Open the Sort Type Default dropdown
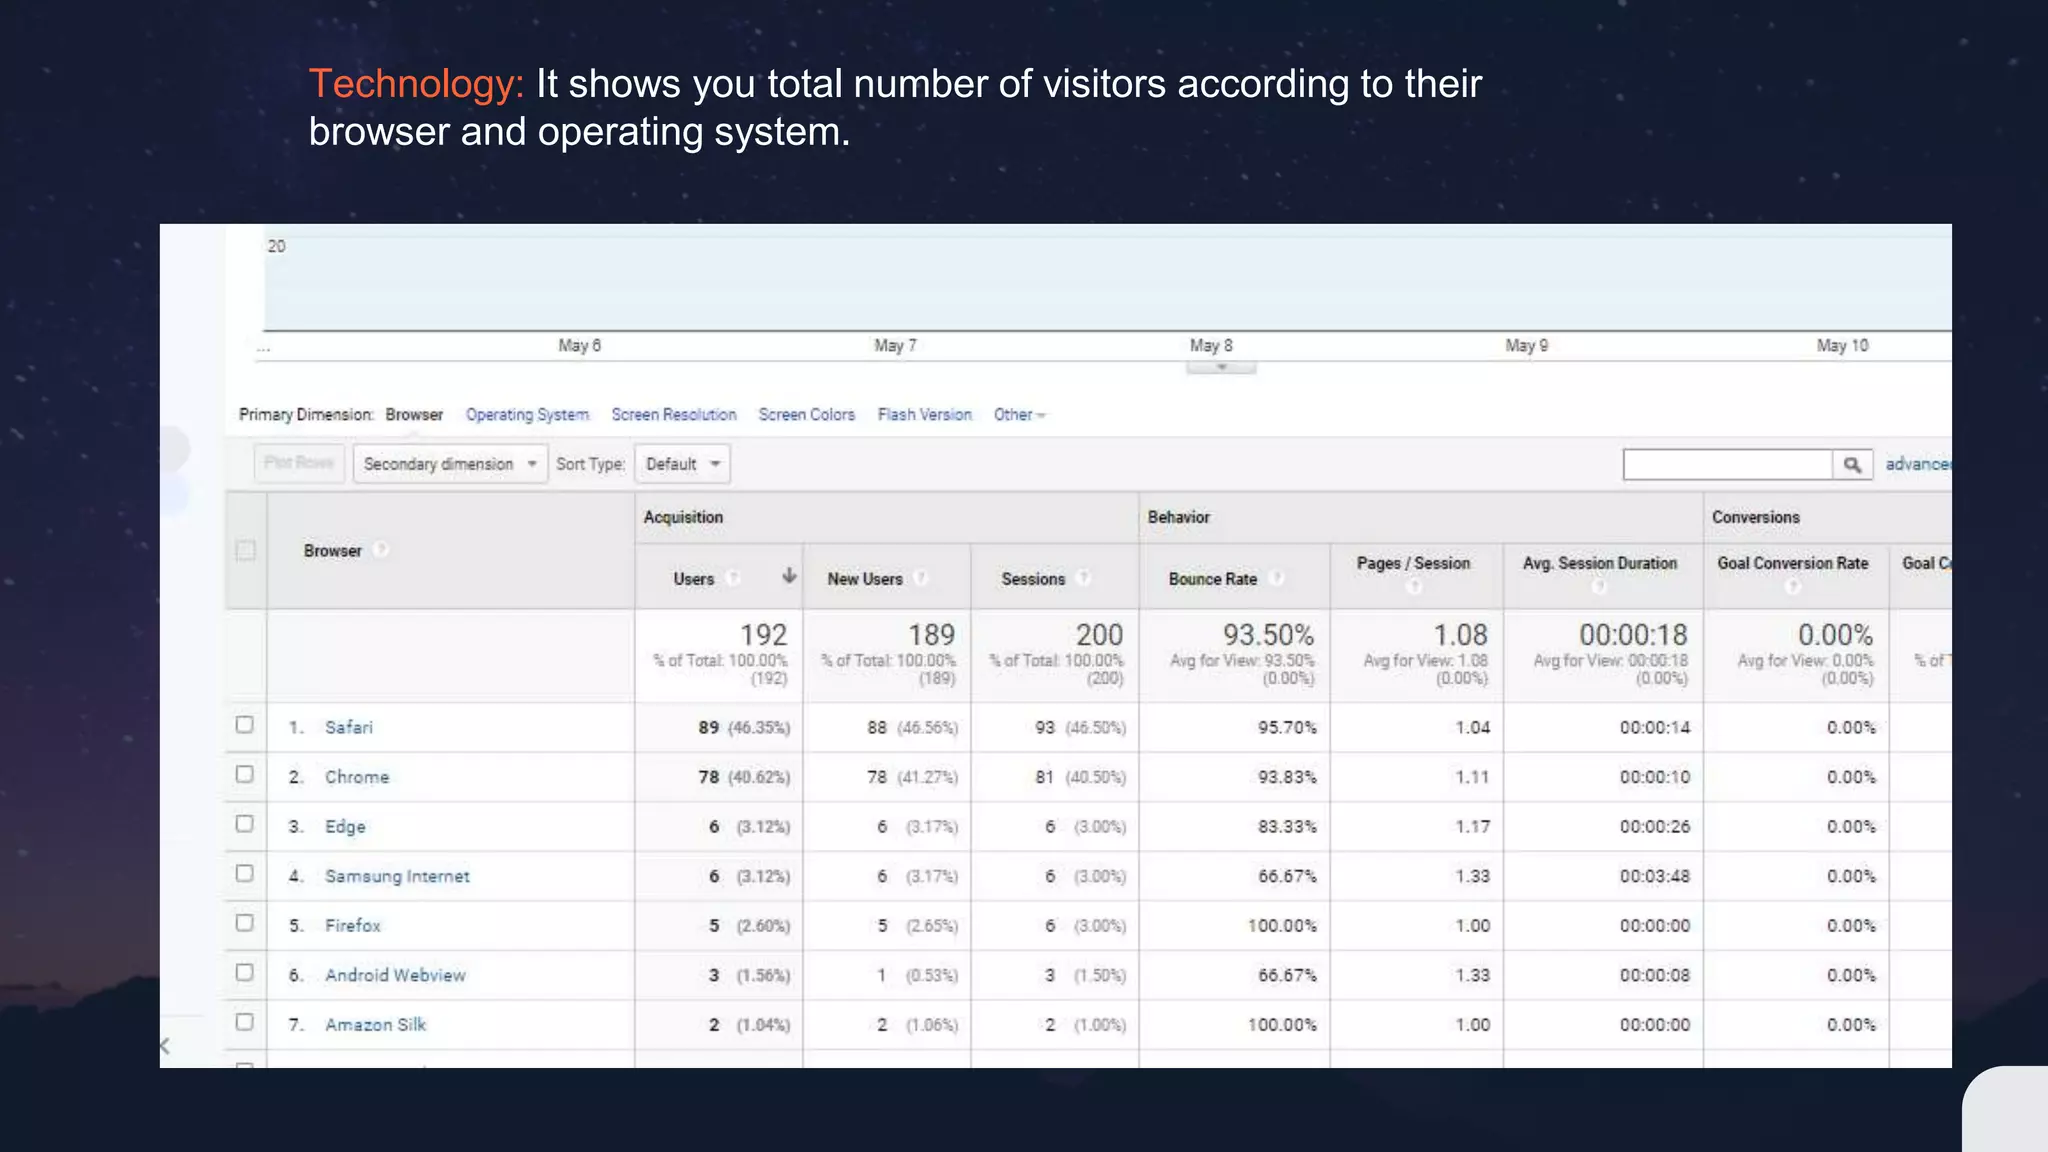The height and width of the screenshot is (1152, 2048). pyautogui.click(x=682, y=464)
